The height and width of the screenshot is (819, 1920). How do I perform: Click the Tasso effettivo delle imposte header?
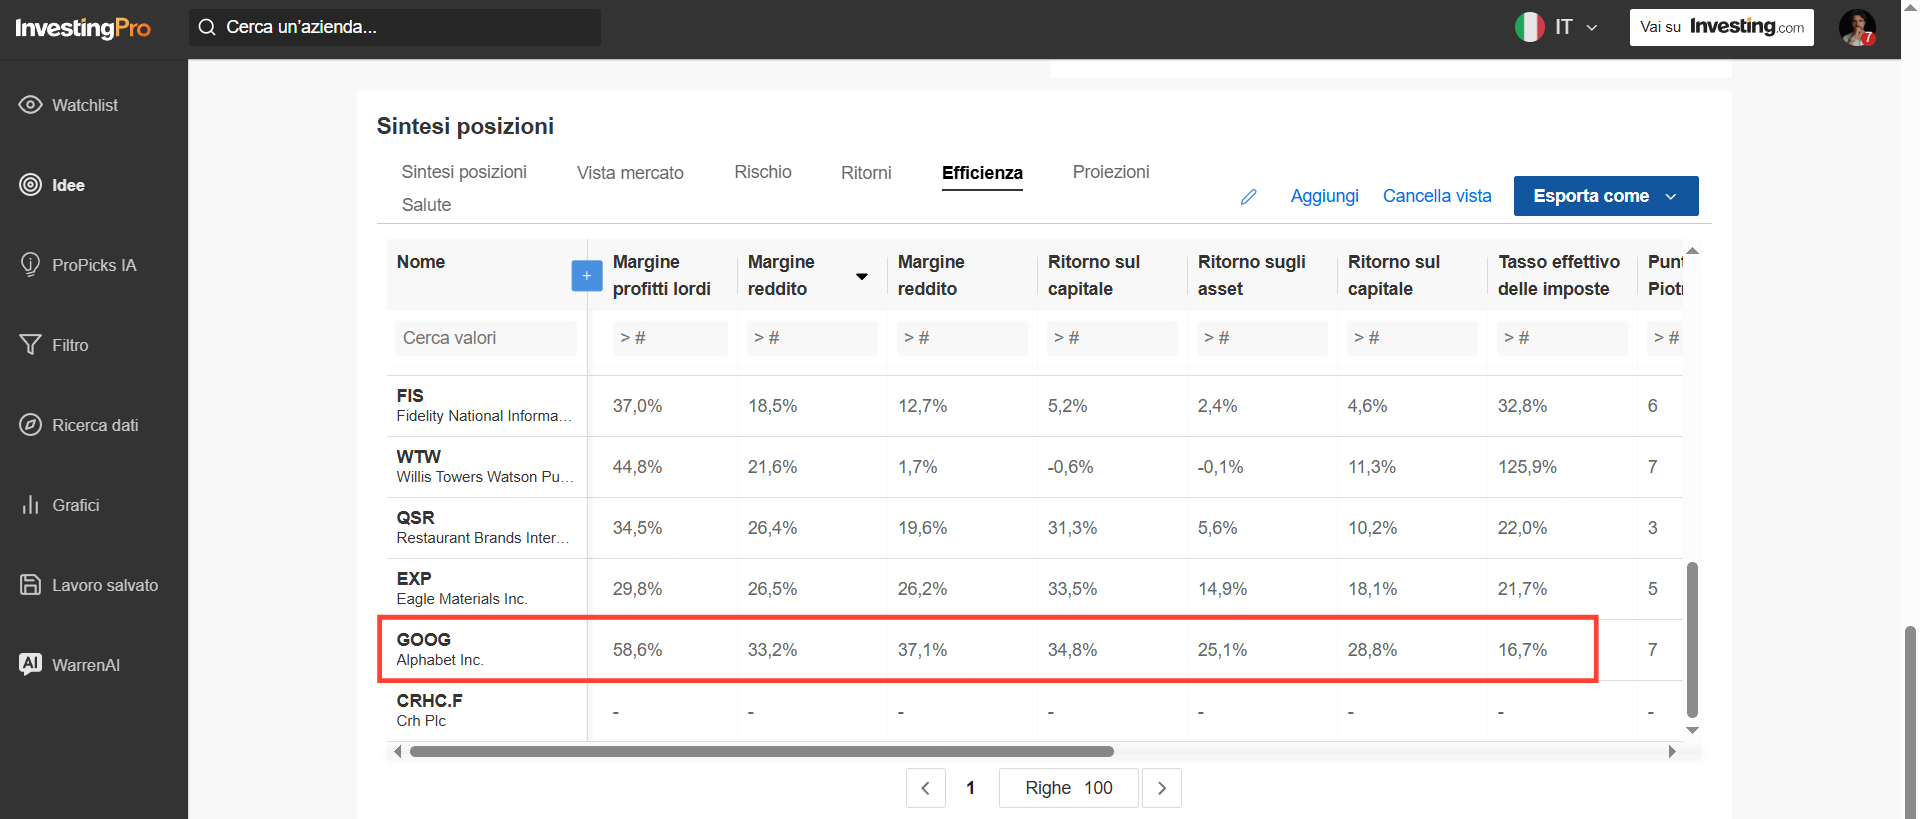click(x=1559, y=275)
